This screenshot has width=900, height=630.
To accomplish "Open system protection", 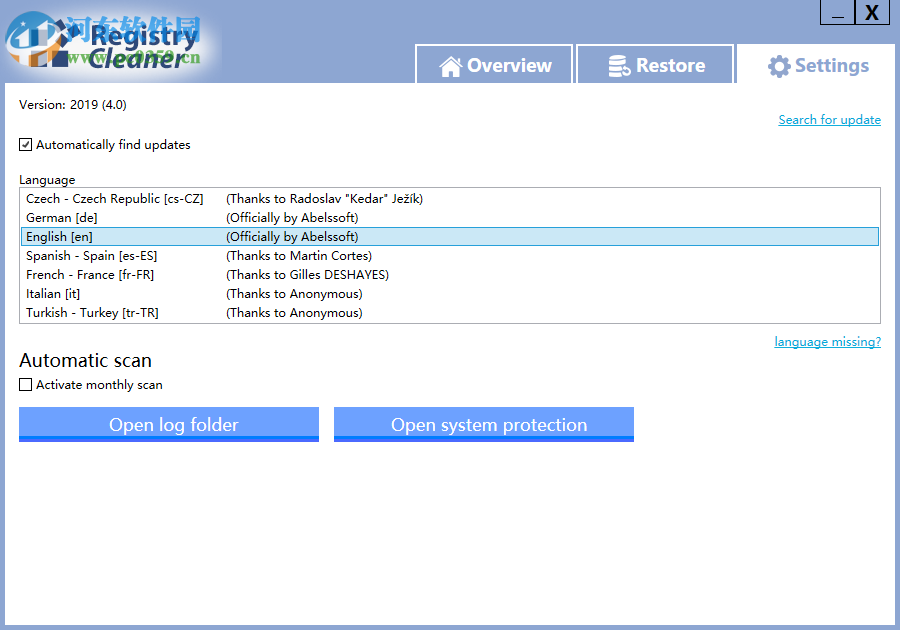I will (483, 424).
